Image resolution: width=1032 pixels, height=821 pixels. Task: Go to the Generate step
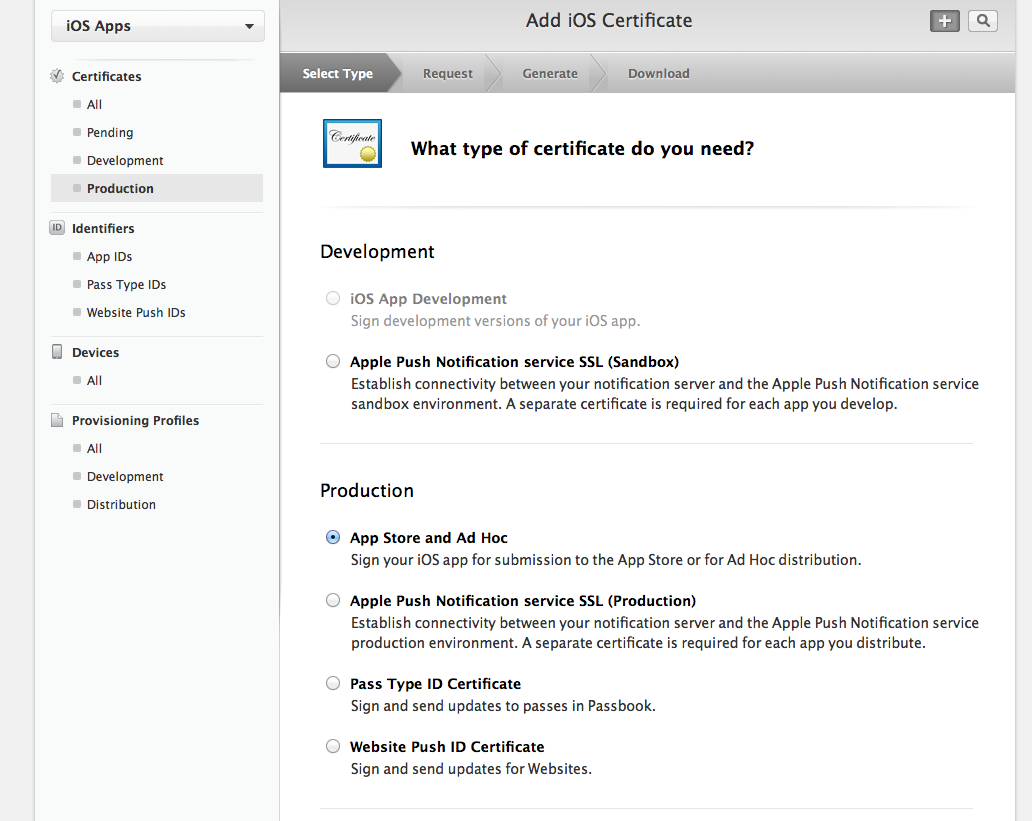[x=550, y=73]
